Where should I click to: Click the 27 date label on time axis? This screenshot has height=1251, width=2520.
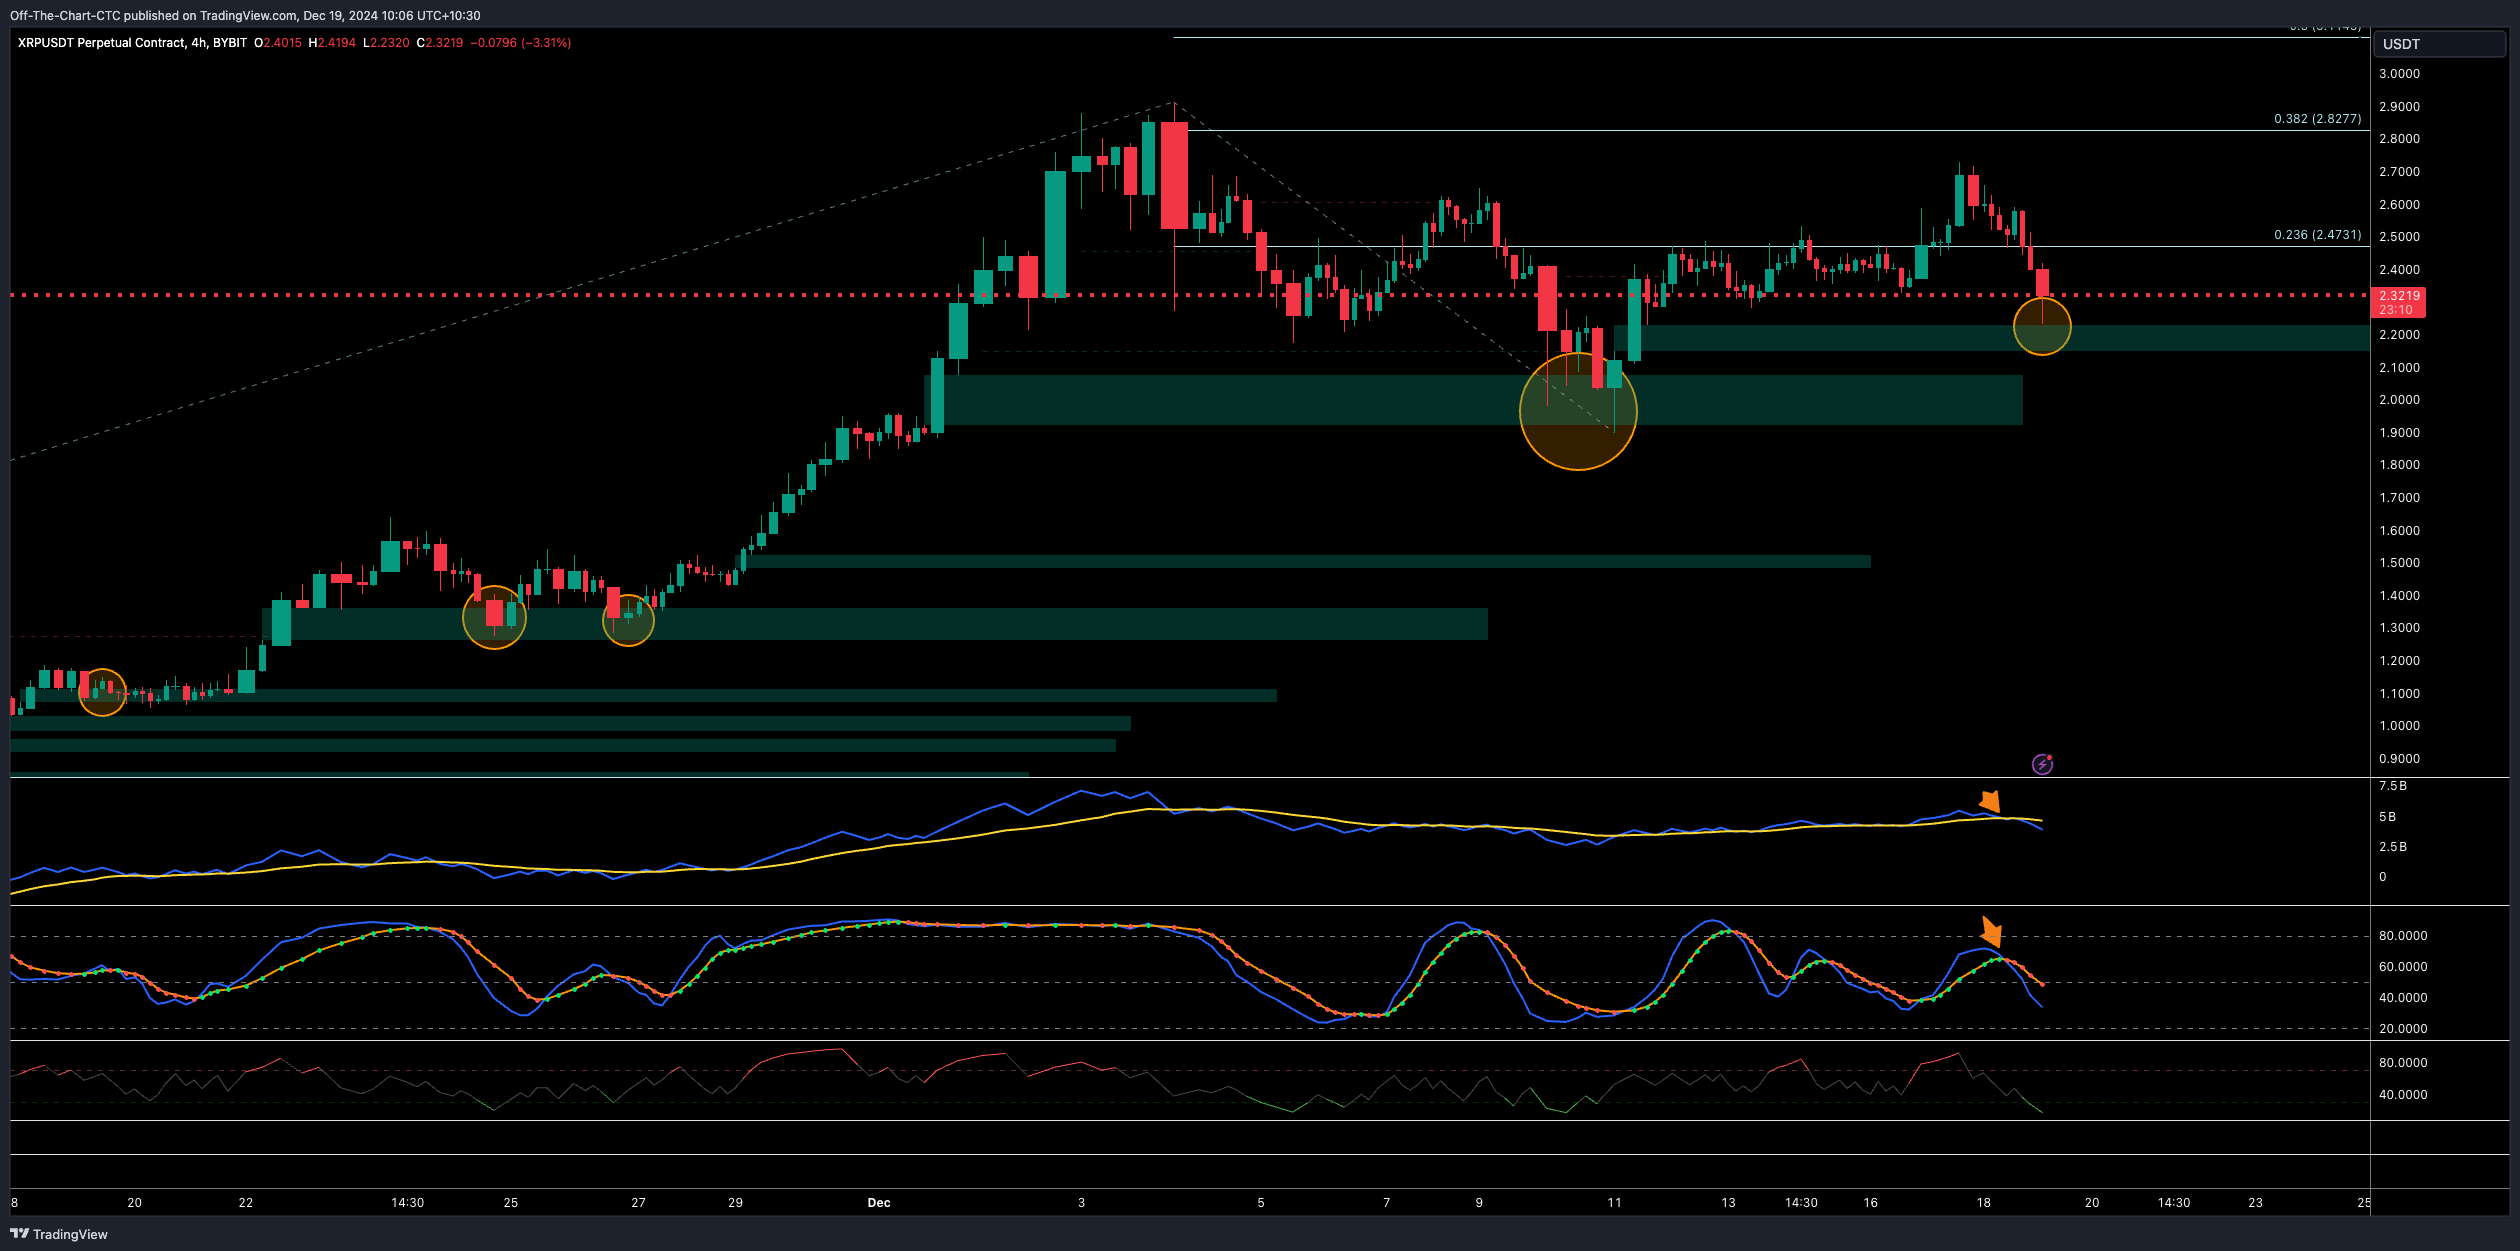(x=639, y=1203)
